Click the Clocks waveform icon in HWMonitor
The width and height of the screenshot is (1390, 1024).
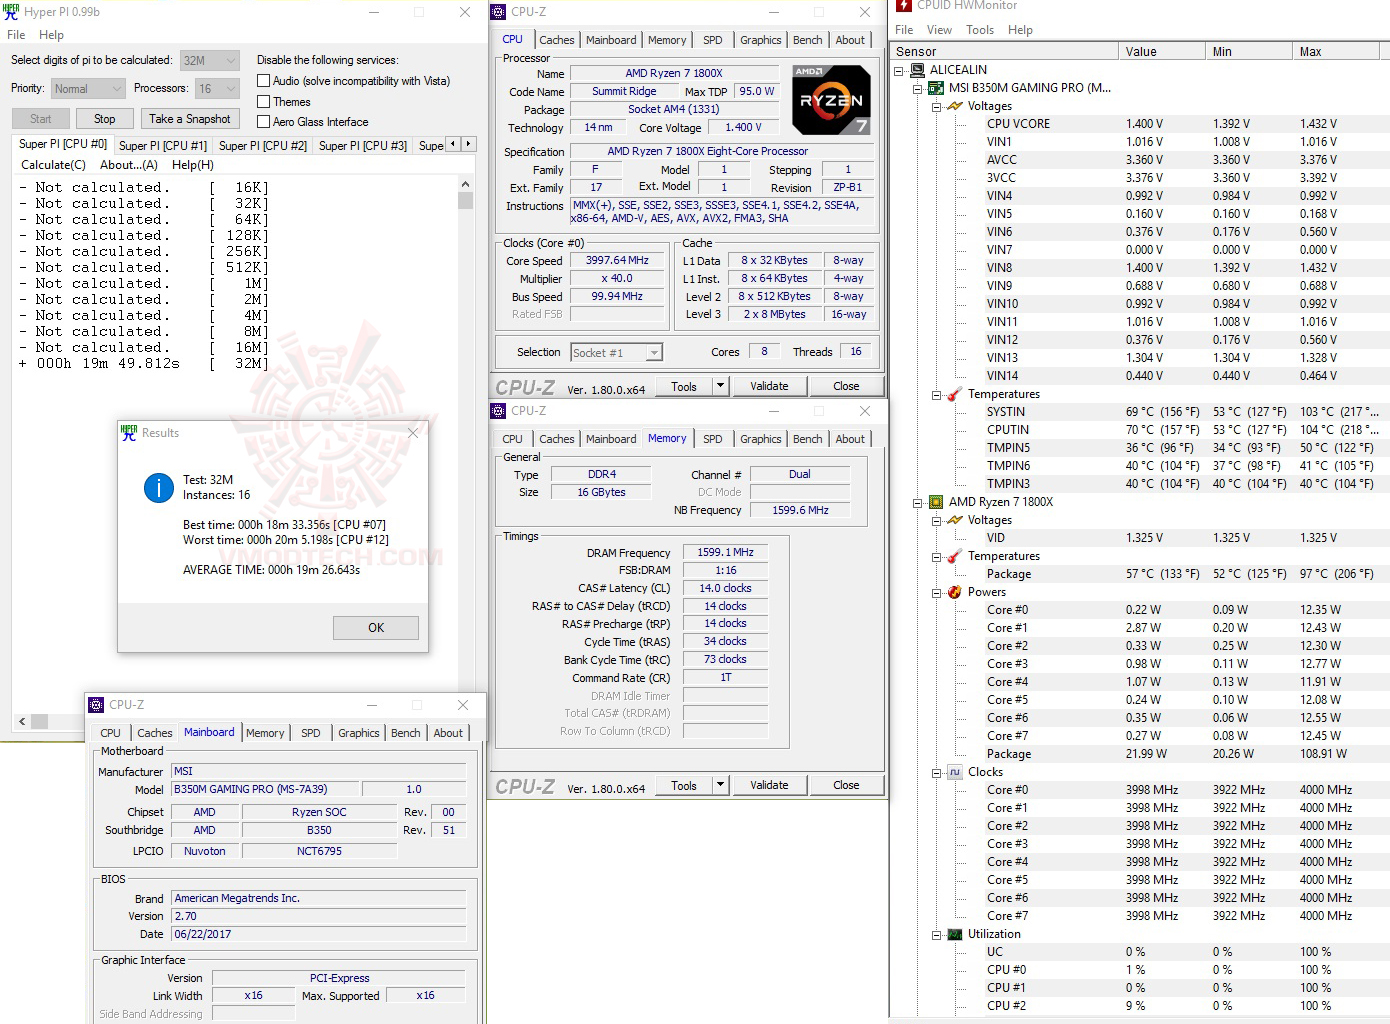(955, 772)
